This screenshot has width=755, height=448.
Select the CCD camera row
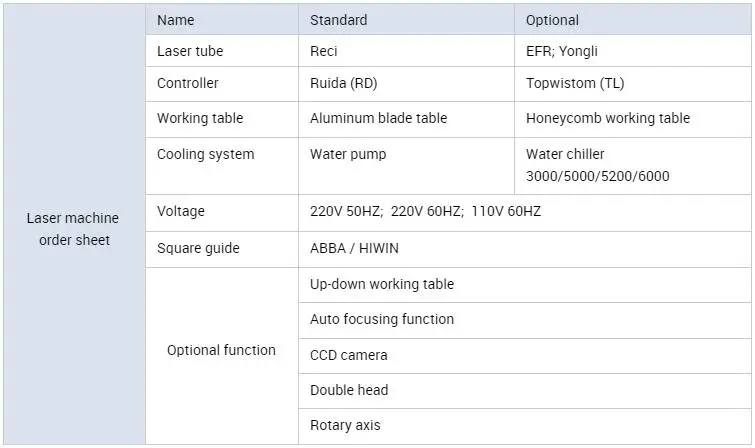(x=348, y=355)
